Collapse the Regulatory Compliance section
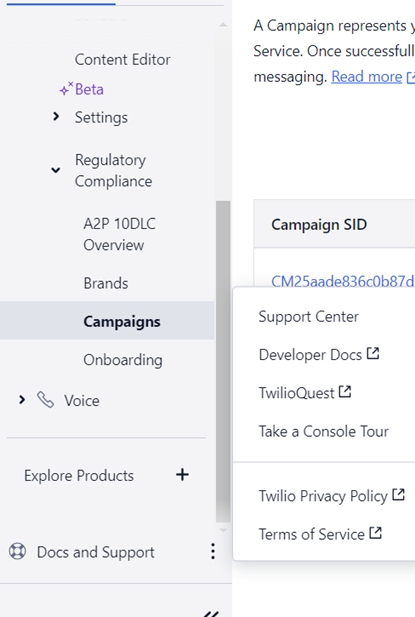 point(56,170)
